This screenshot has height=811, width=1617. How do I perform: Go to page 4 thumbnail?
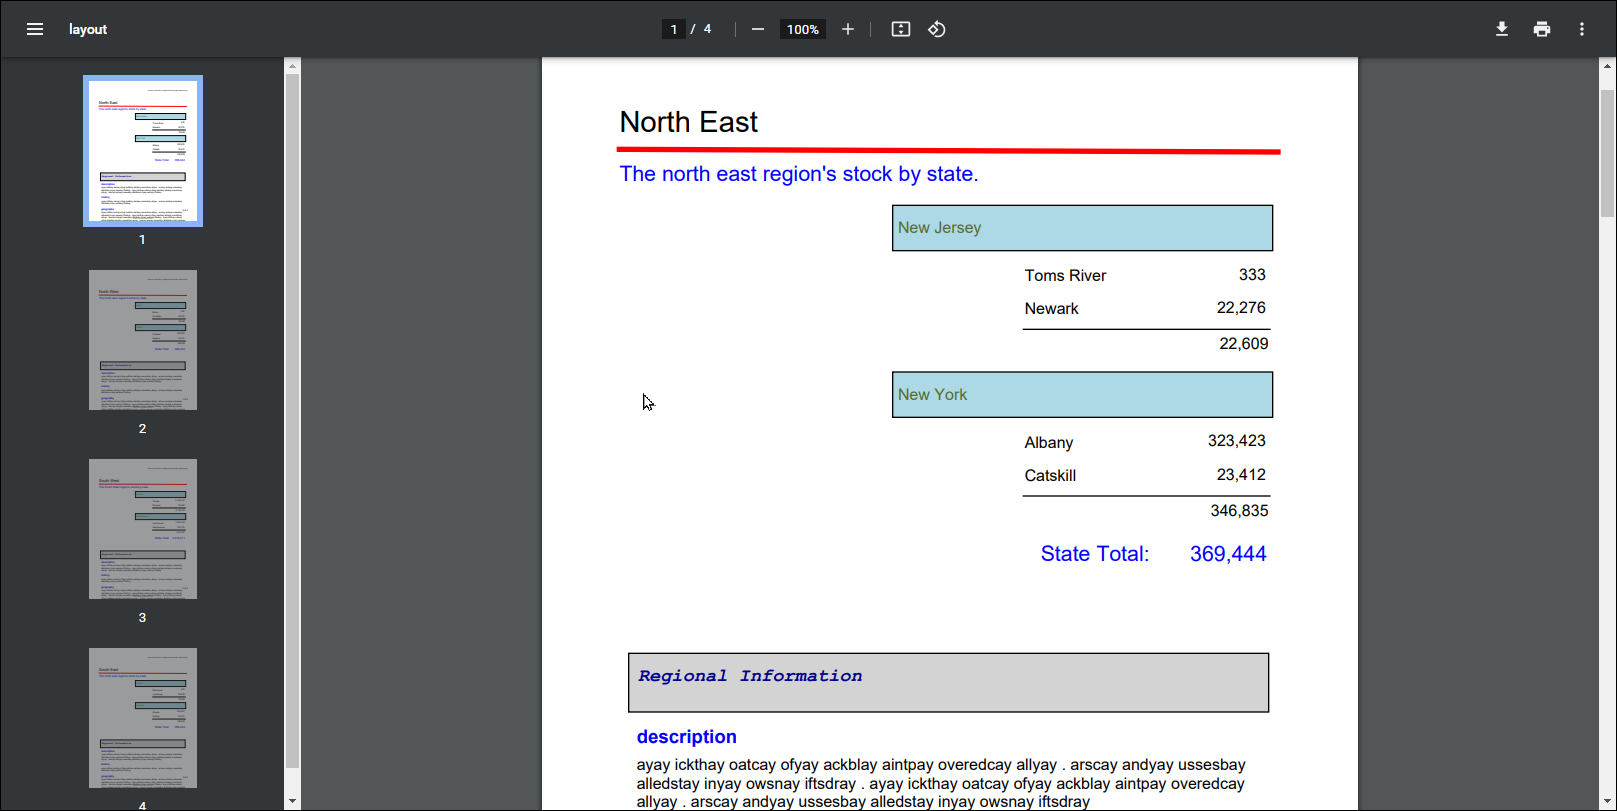pos(143,718)
